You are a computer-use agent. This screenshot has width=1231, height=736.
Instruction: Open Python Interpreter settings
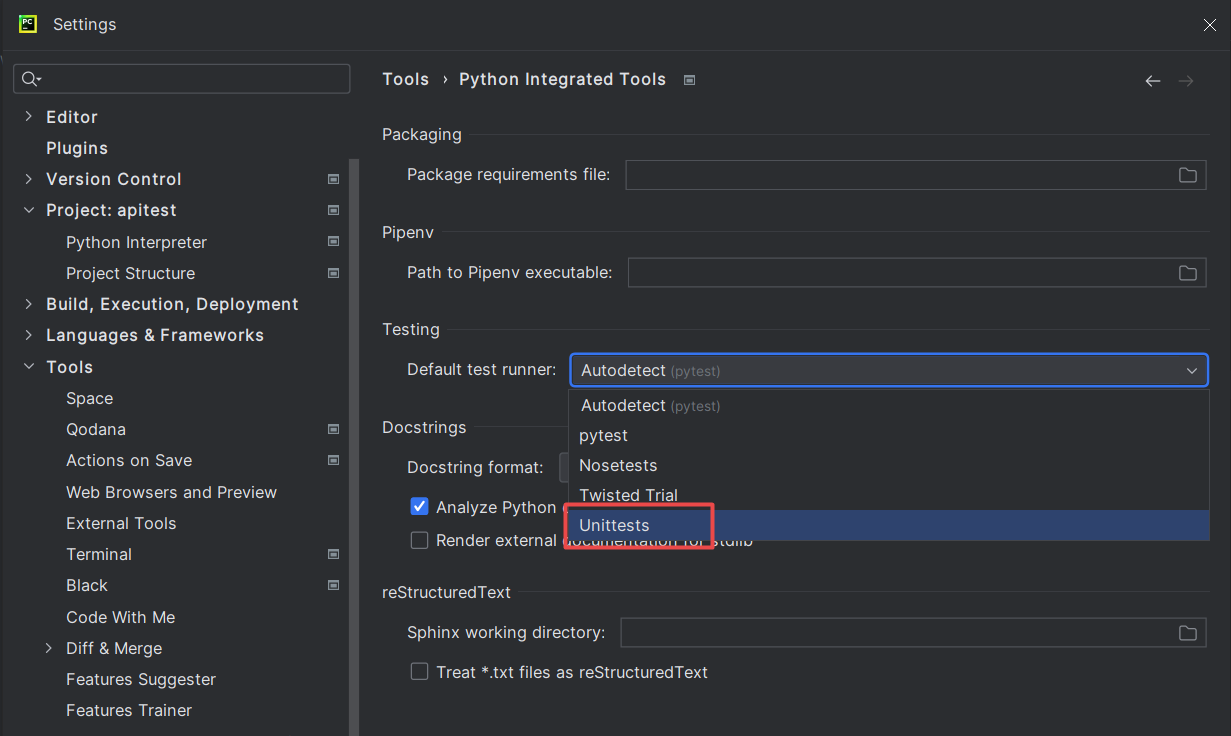[136, 242]
